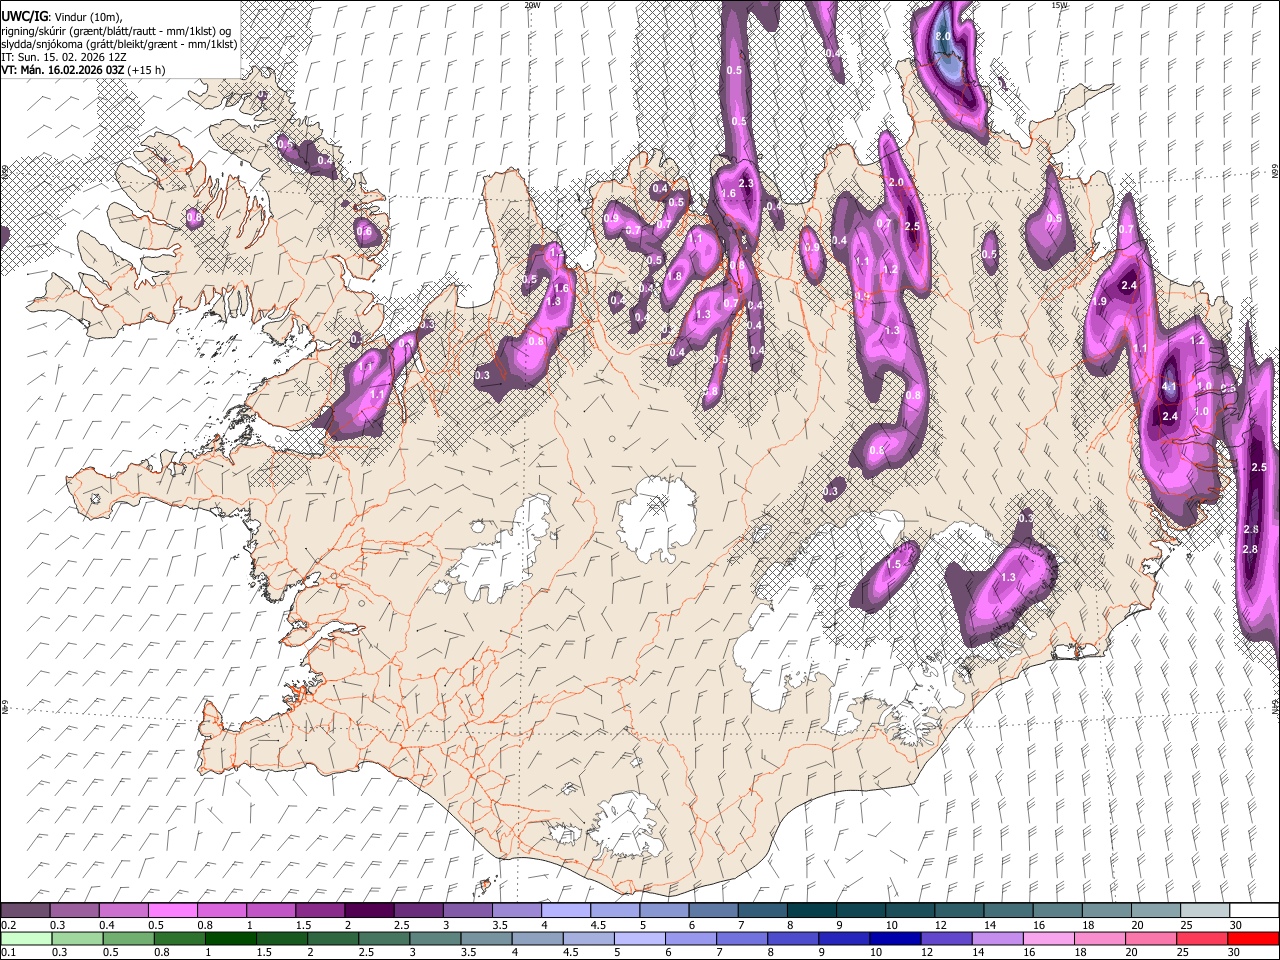Click the 4.1 snowfall peak value in east

click(1169, 386)
